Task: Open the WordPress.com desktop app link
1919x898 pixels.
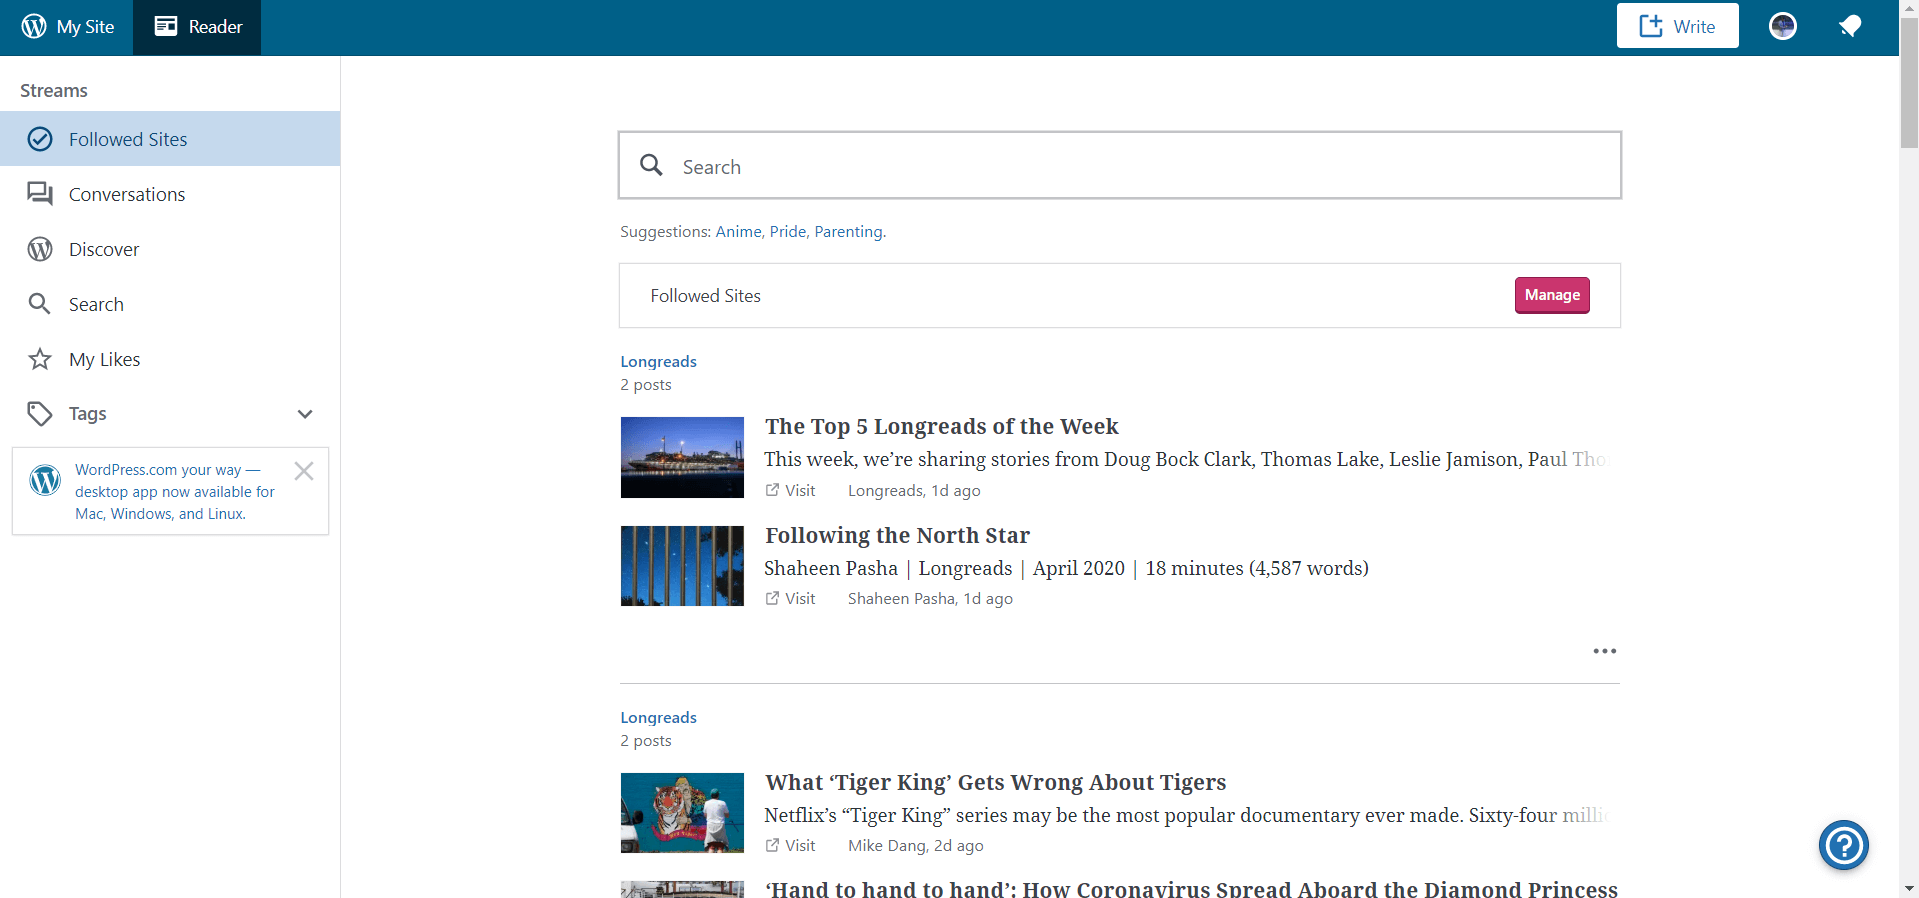Action: [174, 491]
